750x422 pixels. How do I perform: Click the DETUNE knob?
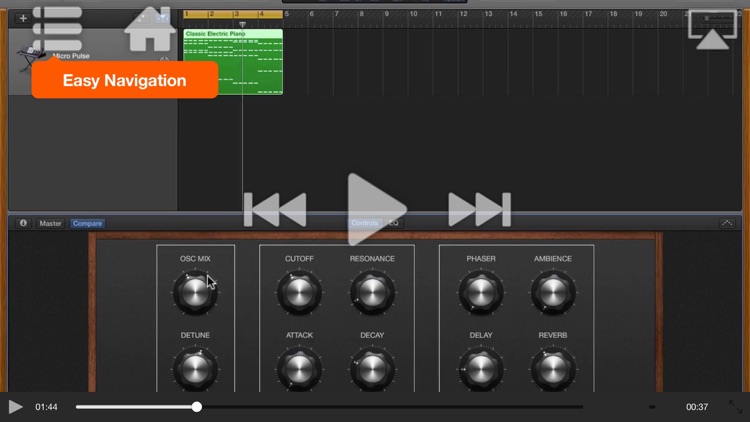(195, 369)
